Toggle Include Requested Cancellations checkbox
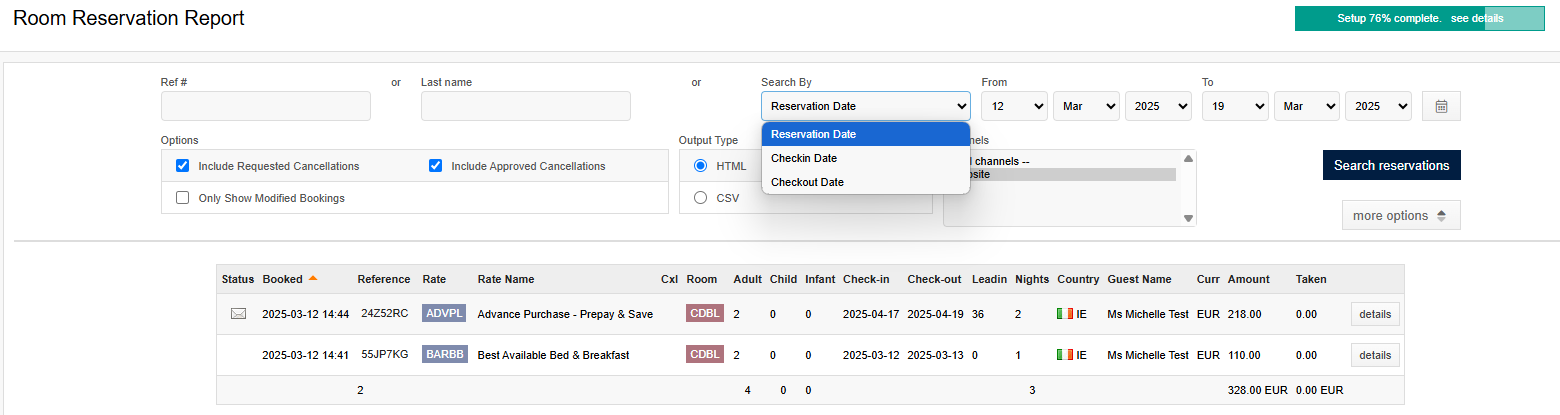 pos(182,166)
